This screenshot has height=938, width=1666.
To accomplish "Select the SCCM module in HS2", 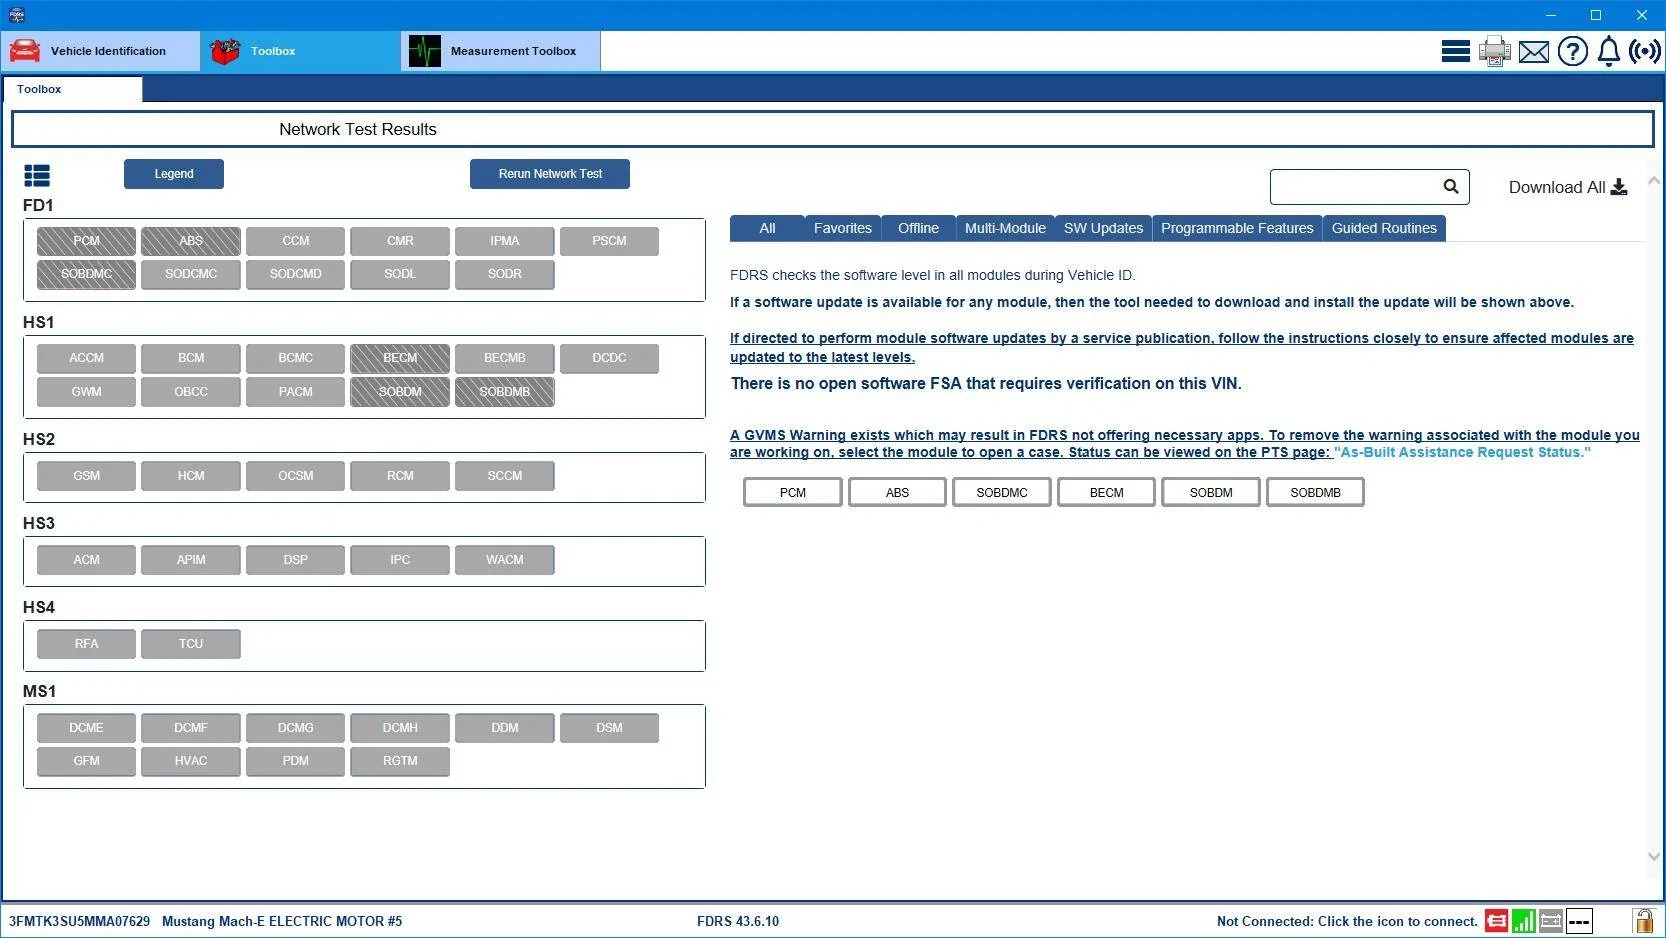I will [504, 476].
